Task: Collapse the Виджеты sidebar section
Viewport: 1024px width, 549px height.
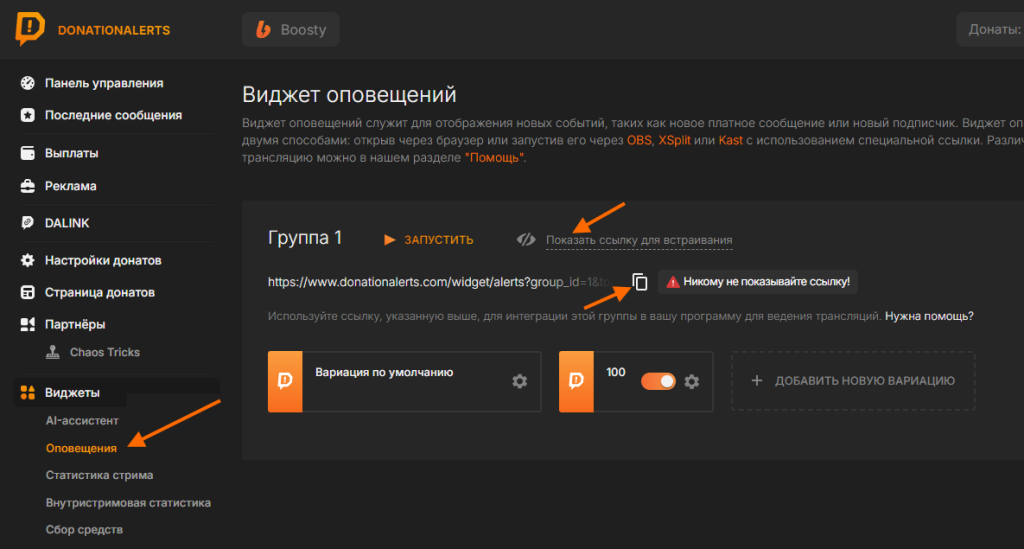Action: [x=72, y=392]
